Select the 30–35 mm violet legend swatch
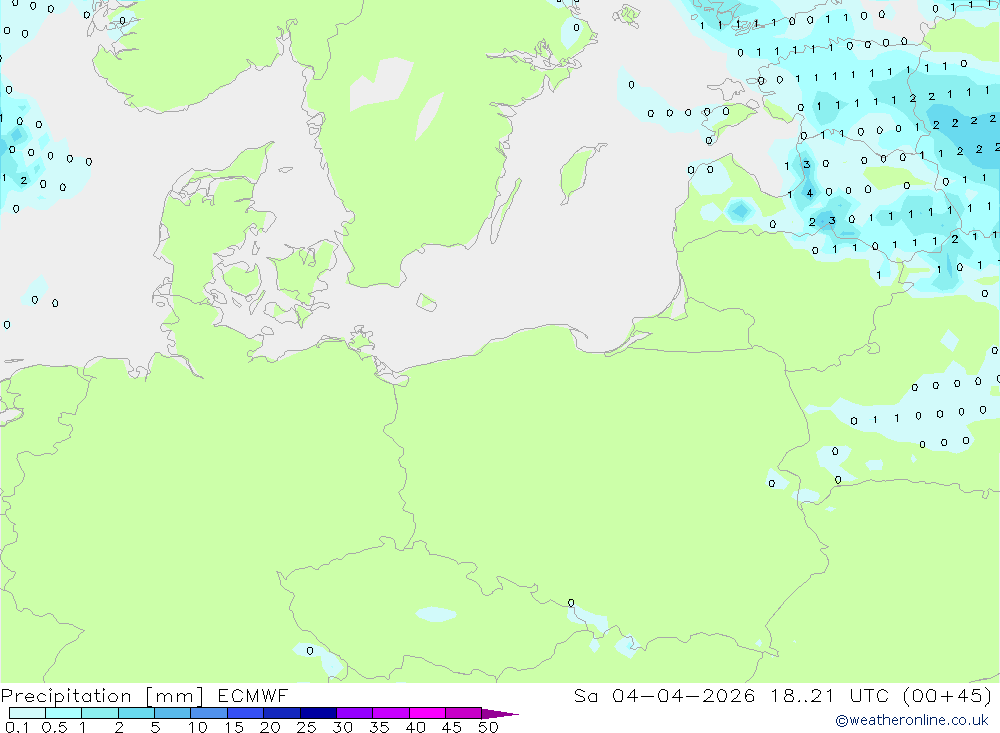 coord(354,713)
